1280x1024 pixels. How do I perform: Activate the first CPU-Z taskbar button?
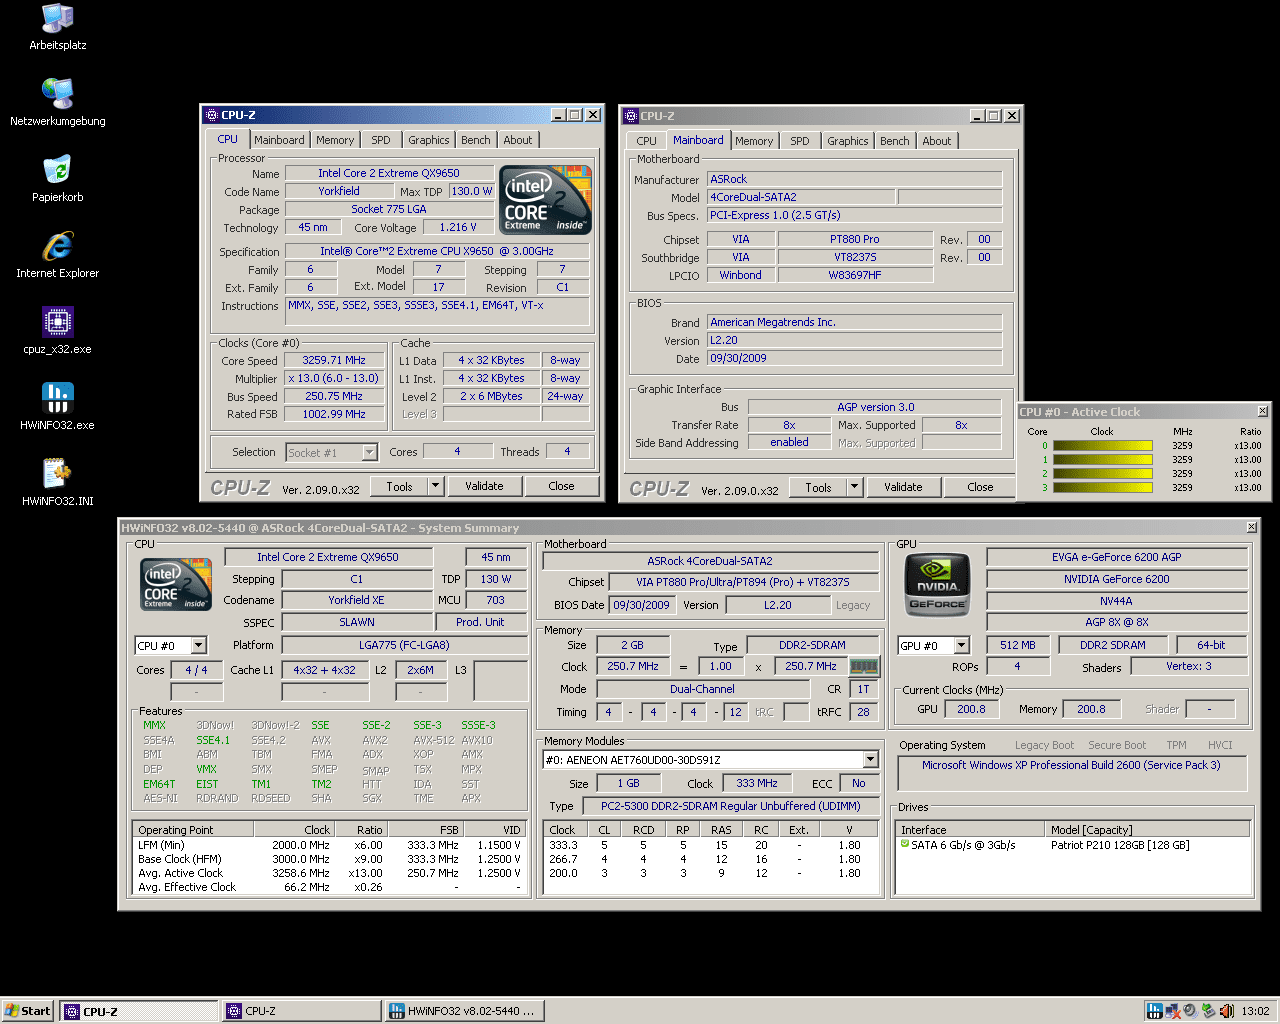[139, 1011]
